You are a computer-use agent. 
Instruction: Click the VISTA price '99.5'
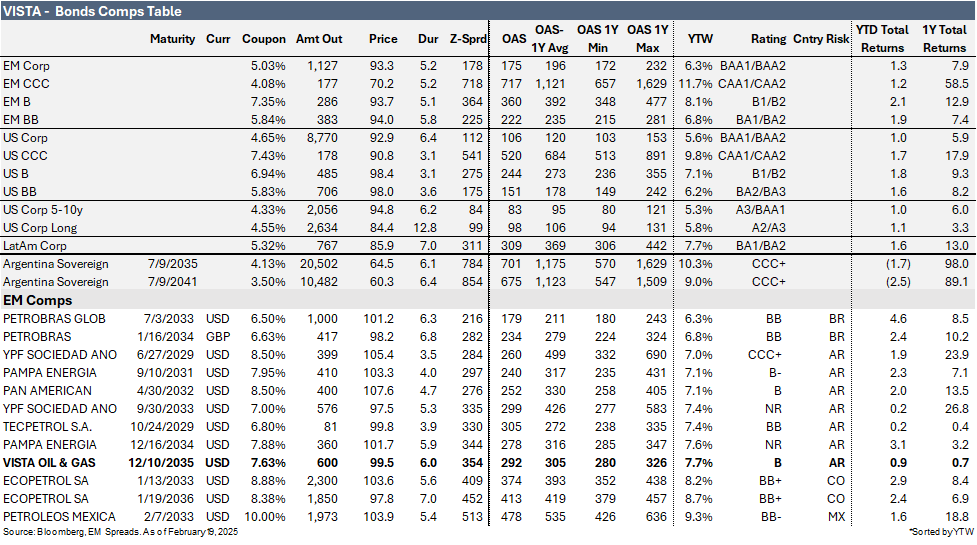(x=381, y=463)
